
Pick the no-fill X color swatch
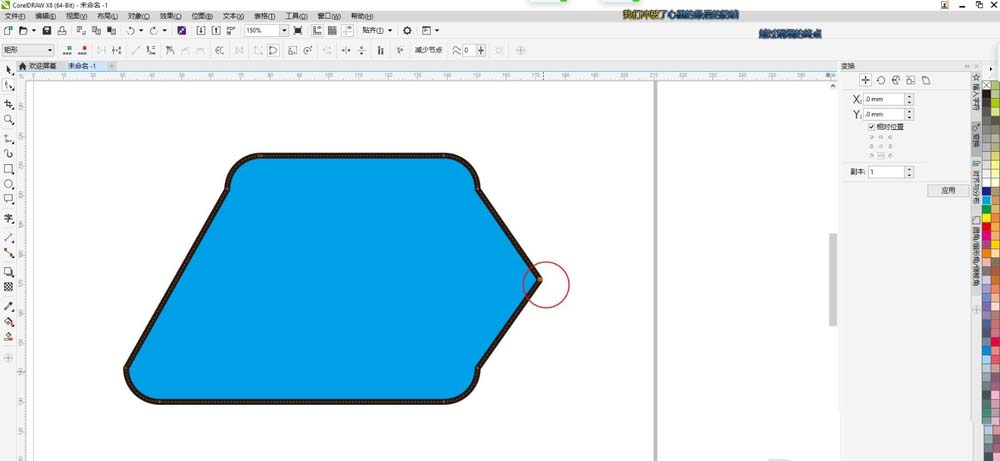[987, 84]
